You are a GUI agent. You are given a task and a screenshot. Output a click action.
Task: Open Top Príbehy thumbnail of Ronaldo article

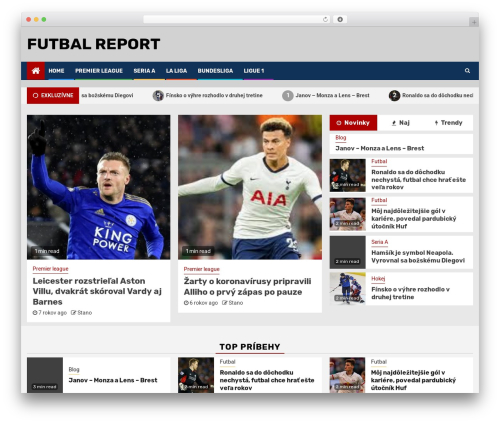point(196,375)
